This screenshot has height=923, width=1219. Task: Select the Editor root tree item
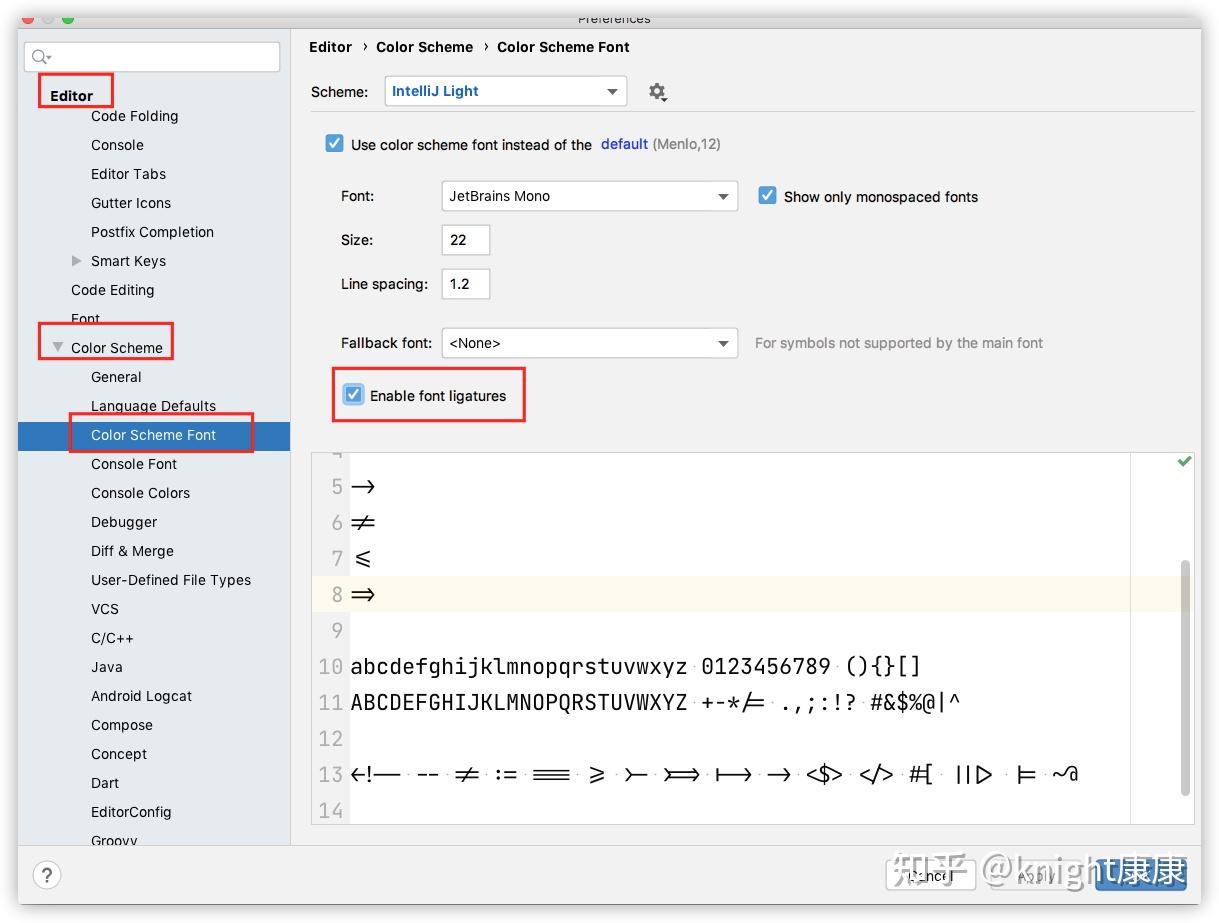pyautogui.click(x=72, y=96)
